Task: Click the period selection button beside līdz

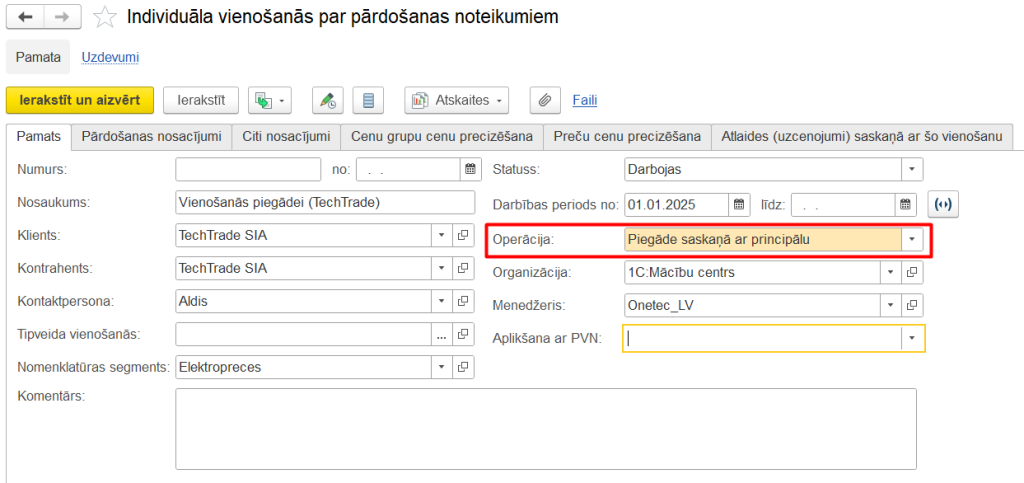Action: 942,205
